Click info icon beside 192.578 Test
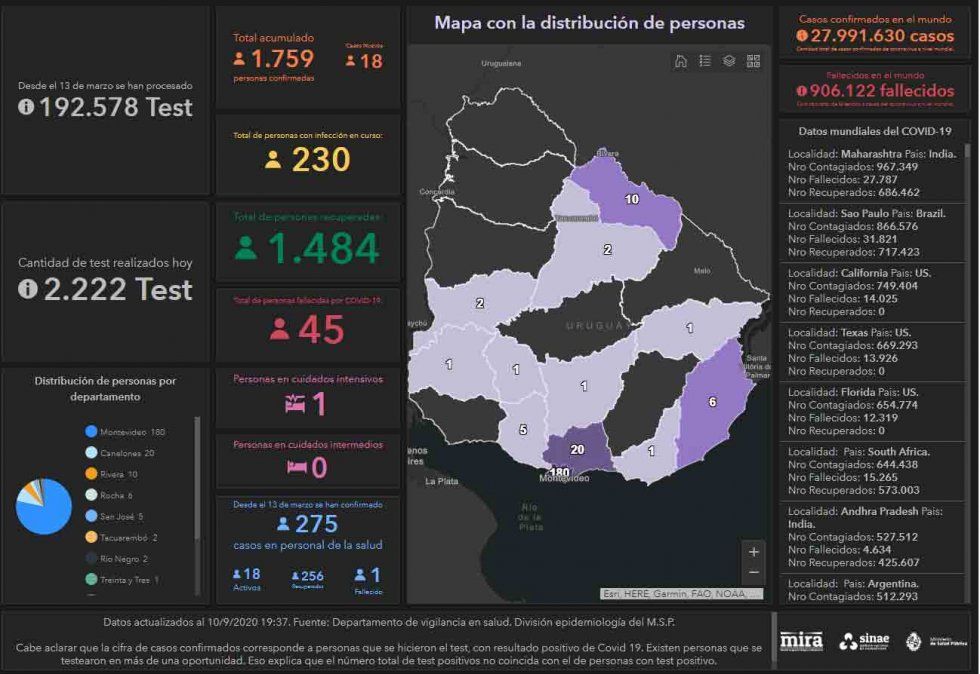Viewport: 980px width, 674px height. pyautogui.click(x=26, y=107)
